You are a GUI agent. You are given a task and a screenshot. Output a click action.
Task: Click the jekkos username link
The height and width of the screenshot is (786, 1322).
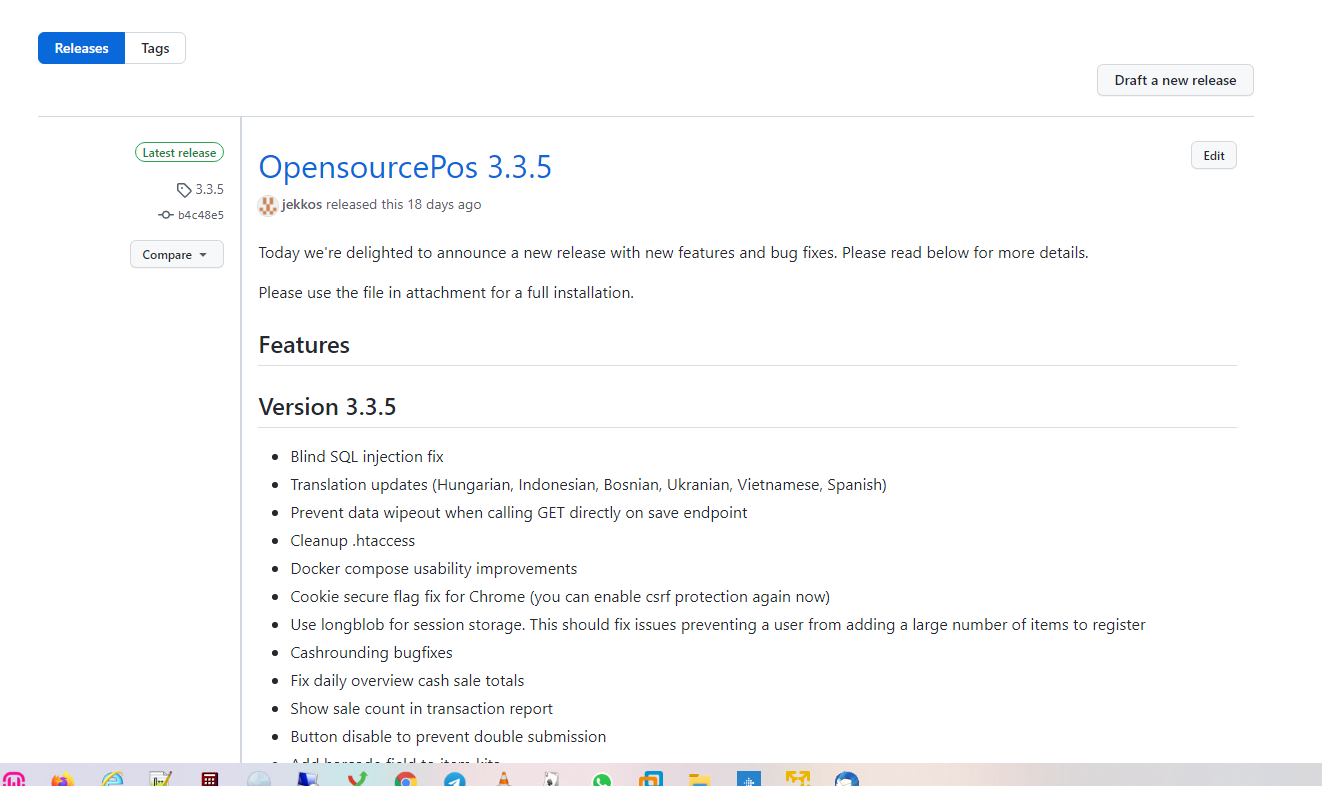tap(300, 204)
